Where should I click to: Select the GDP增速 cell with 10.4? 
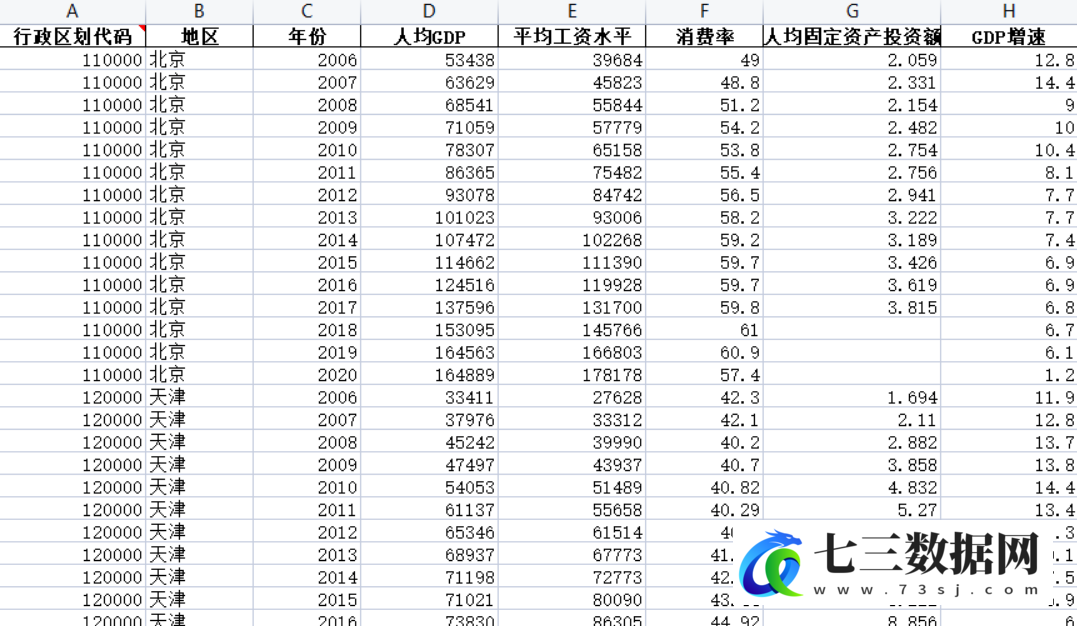(x=1009, y=150)
